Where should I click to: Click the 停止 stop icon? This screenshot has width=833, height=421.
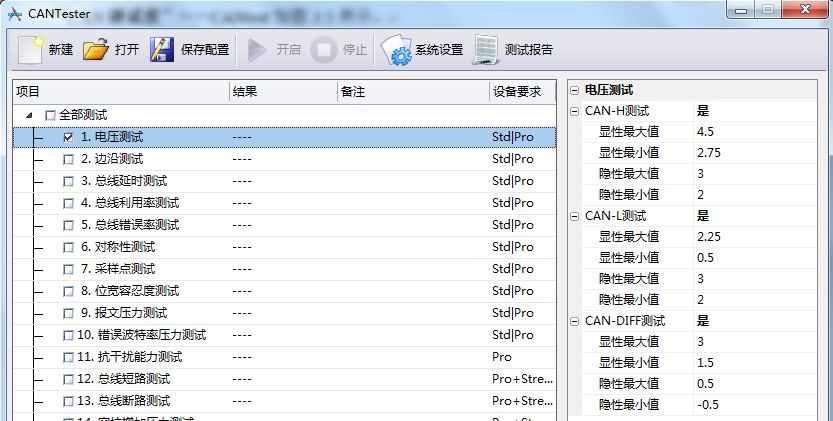click(x=324, y=50)
